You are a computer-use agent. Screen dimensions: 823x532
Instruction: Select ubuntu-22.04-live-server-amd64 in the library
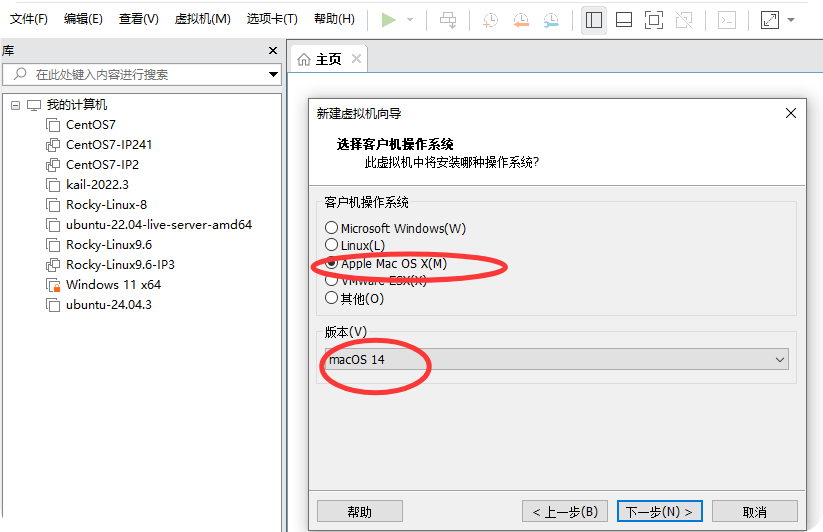click(x=159, y=225)
